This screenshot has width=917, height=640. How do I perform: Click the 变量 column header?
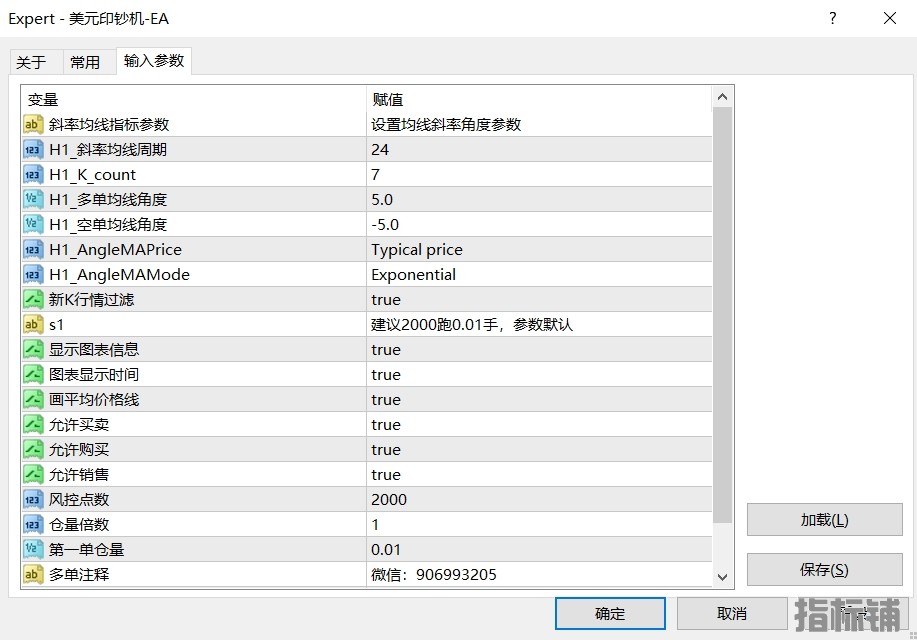tap(194, 99)
